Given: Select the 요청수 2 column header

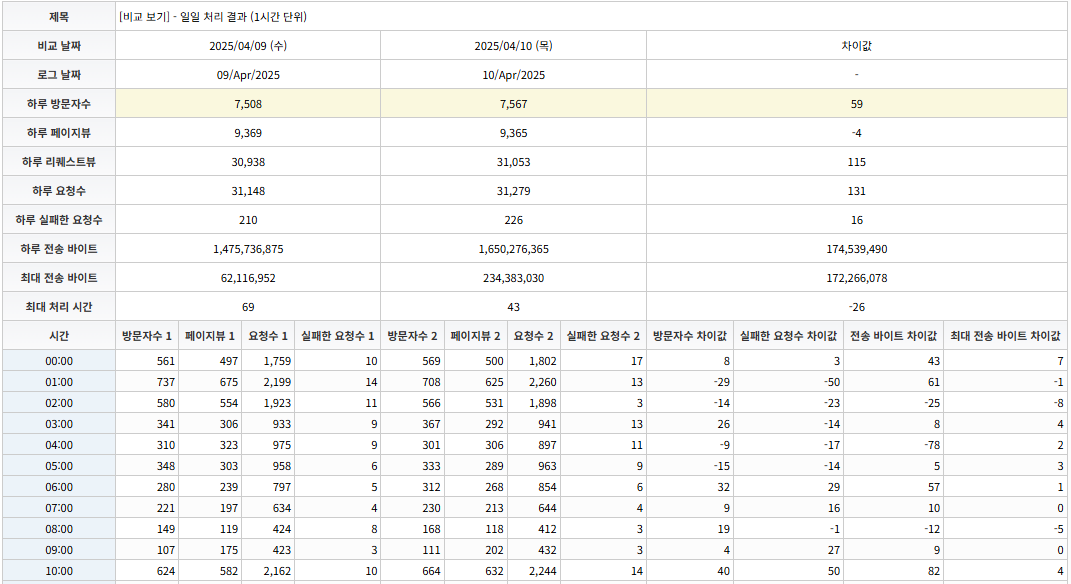Looking at the screenshot, I should (x=533, y=336).
